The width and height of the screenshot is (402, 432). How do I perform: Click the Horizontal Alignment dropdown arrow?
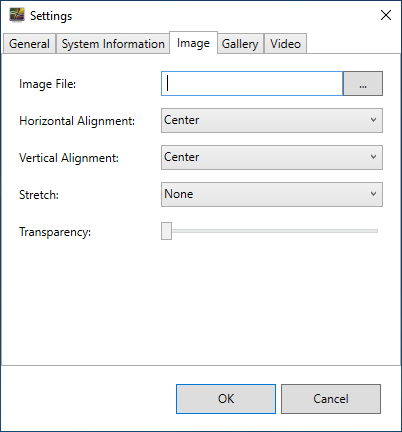coord(373,120)
